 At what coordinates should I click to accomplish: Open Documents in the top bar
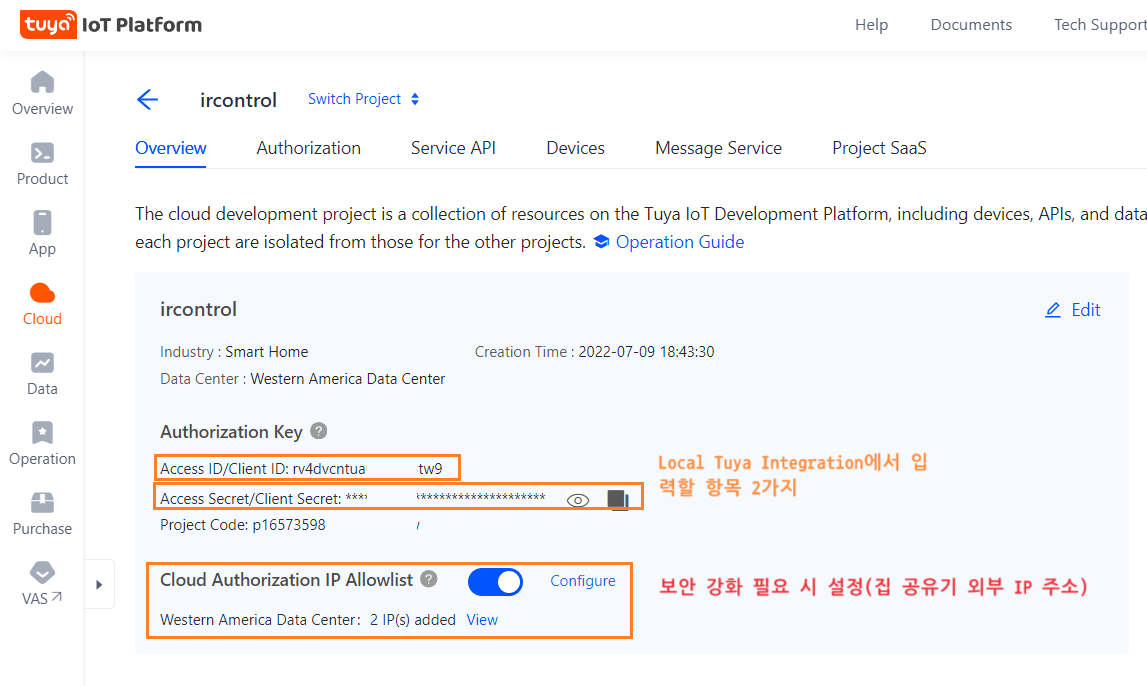point(971,25)
